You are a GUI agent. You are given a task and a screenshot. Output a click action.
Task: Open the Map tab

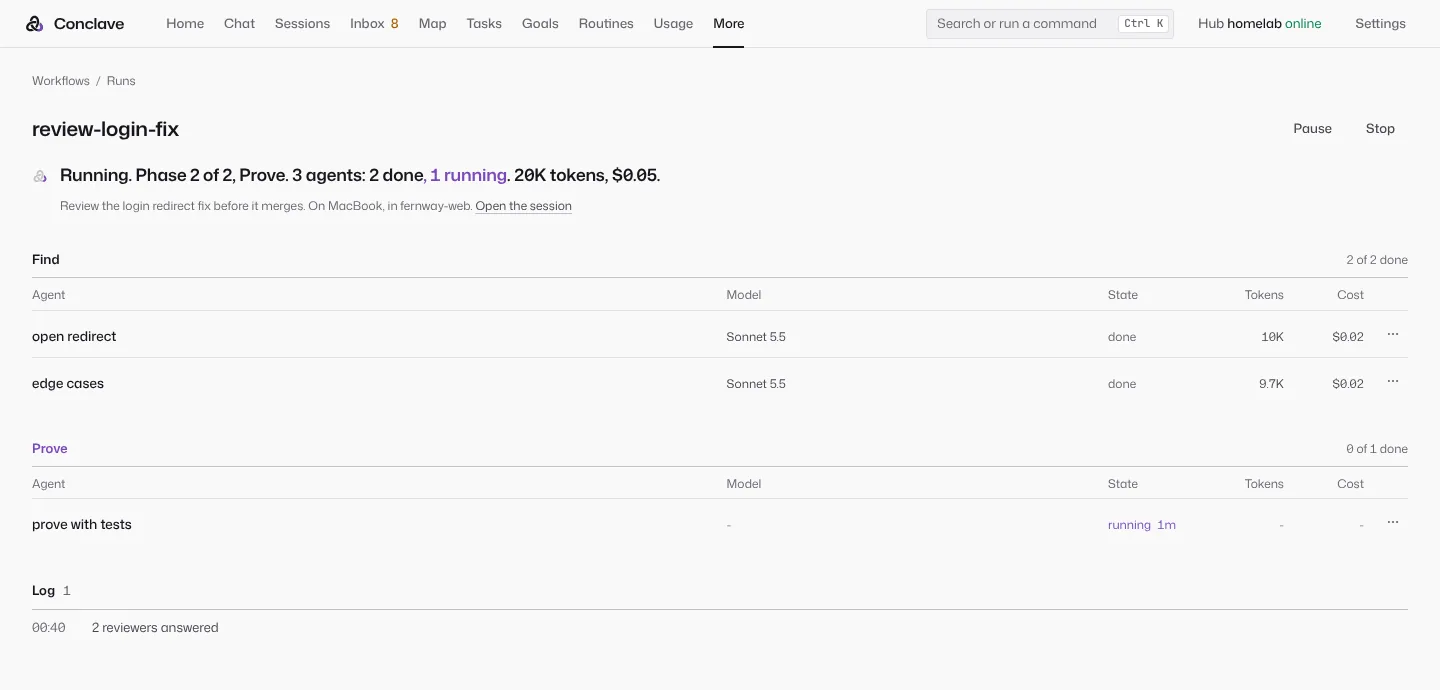click(432, 23)
